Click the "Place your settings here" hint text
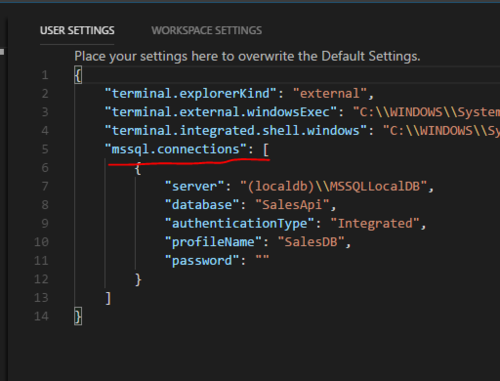This screenshot has height=381, width=500. [247, 56]
